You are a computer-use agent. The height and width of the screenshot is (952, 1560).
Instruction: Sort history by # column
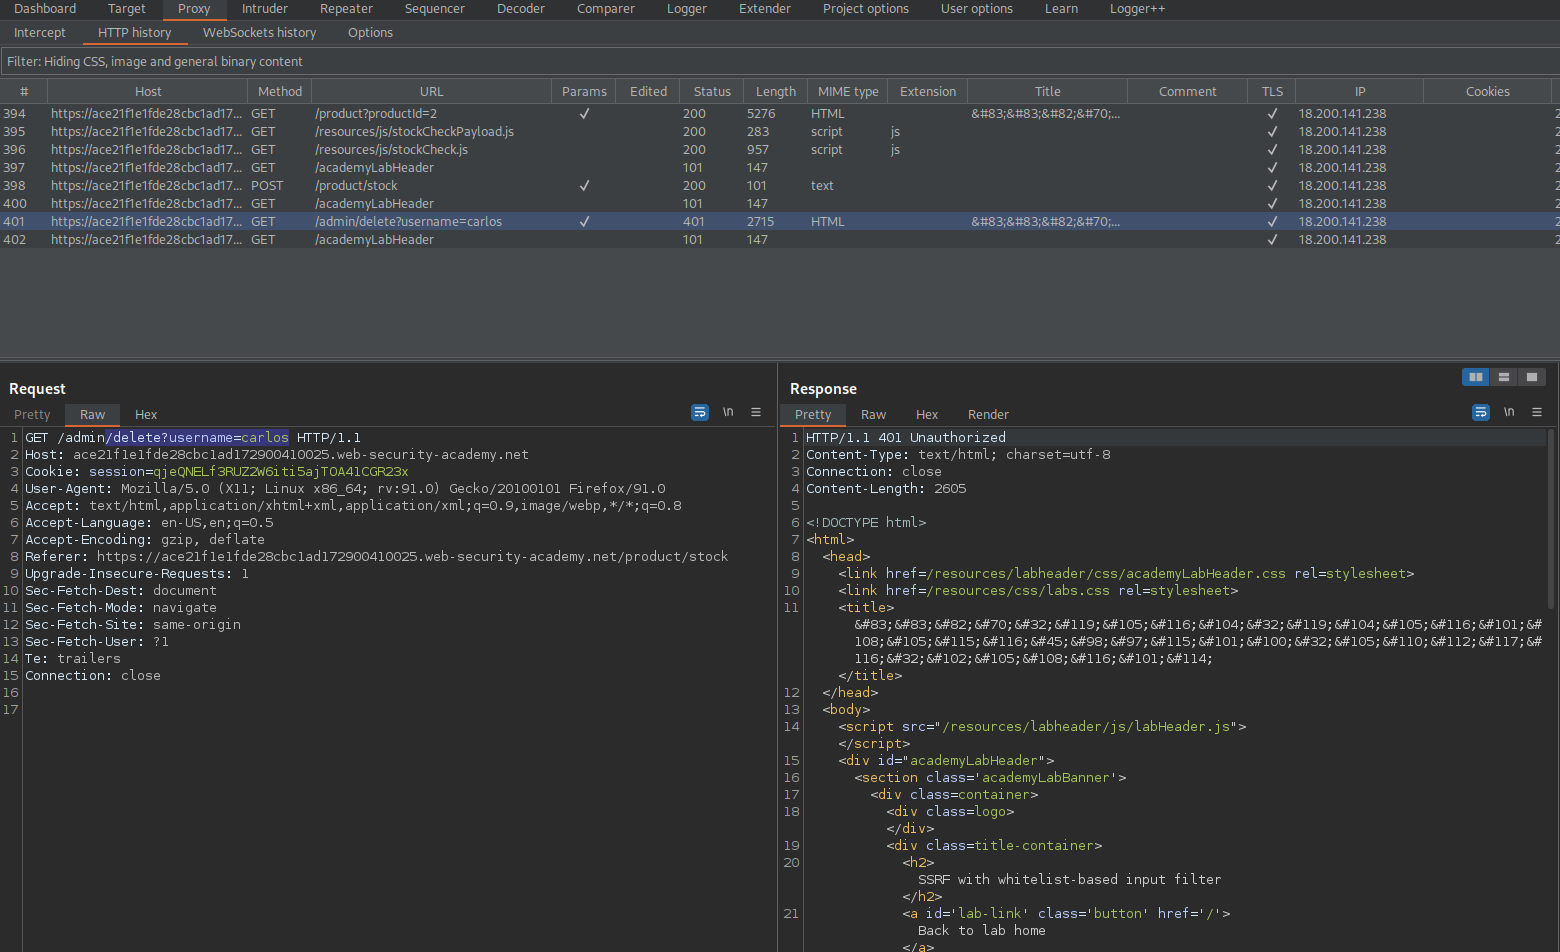(x=24, y=91)
